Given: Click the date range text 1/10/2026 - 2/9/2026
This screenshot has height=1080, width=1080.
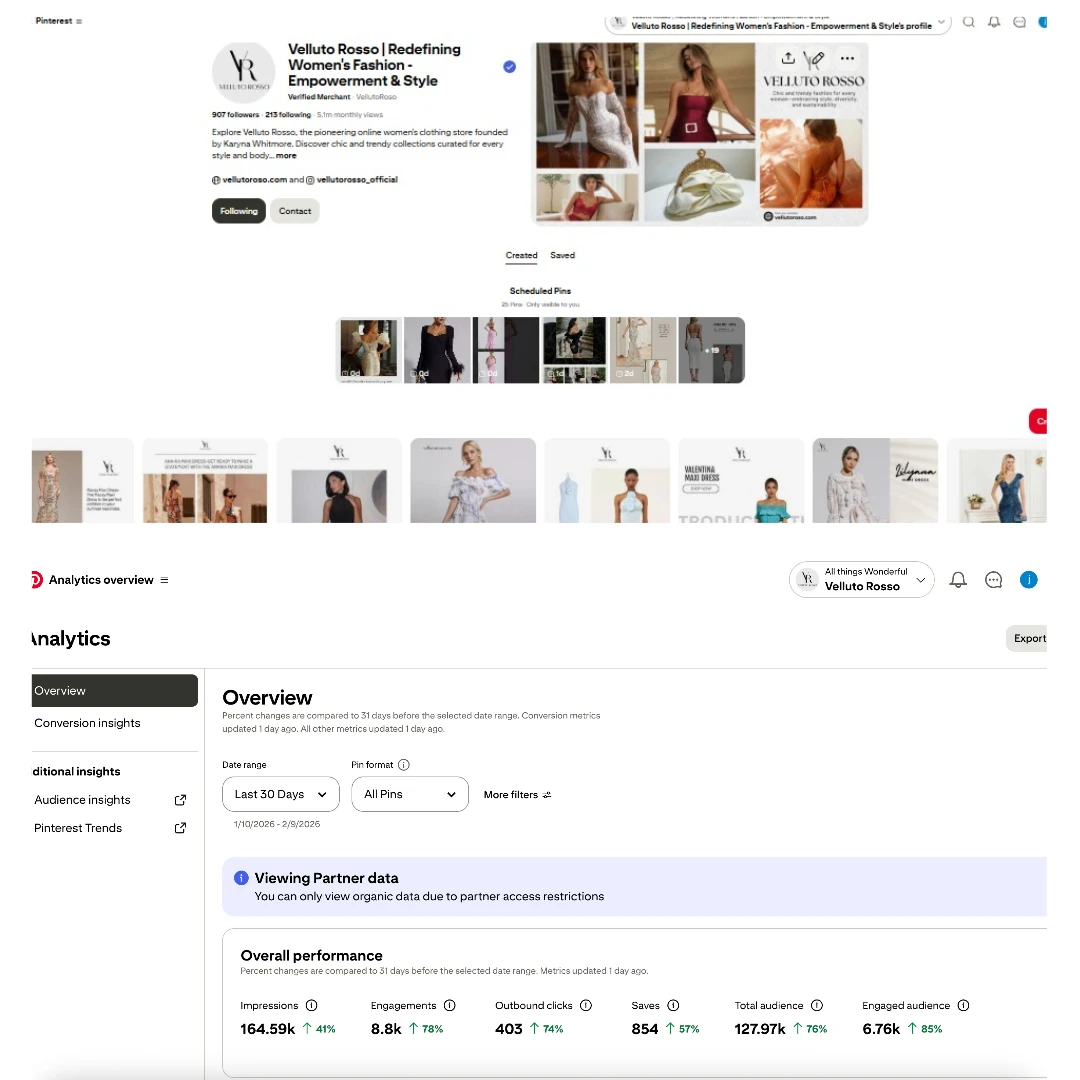Looking at the screenshot, I should coord(277,824).
